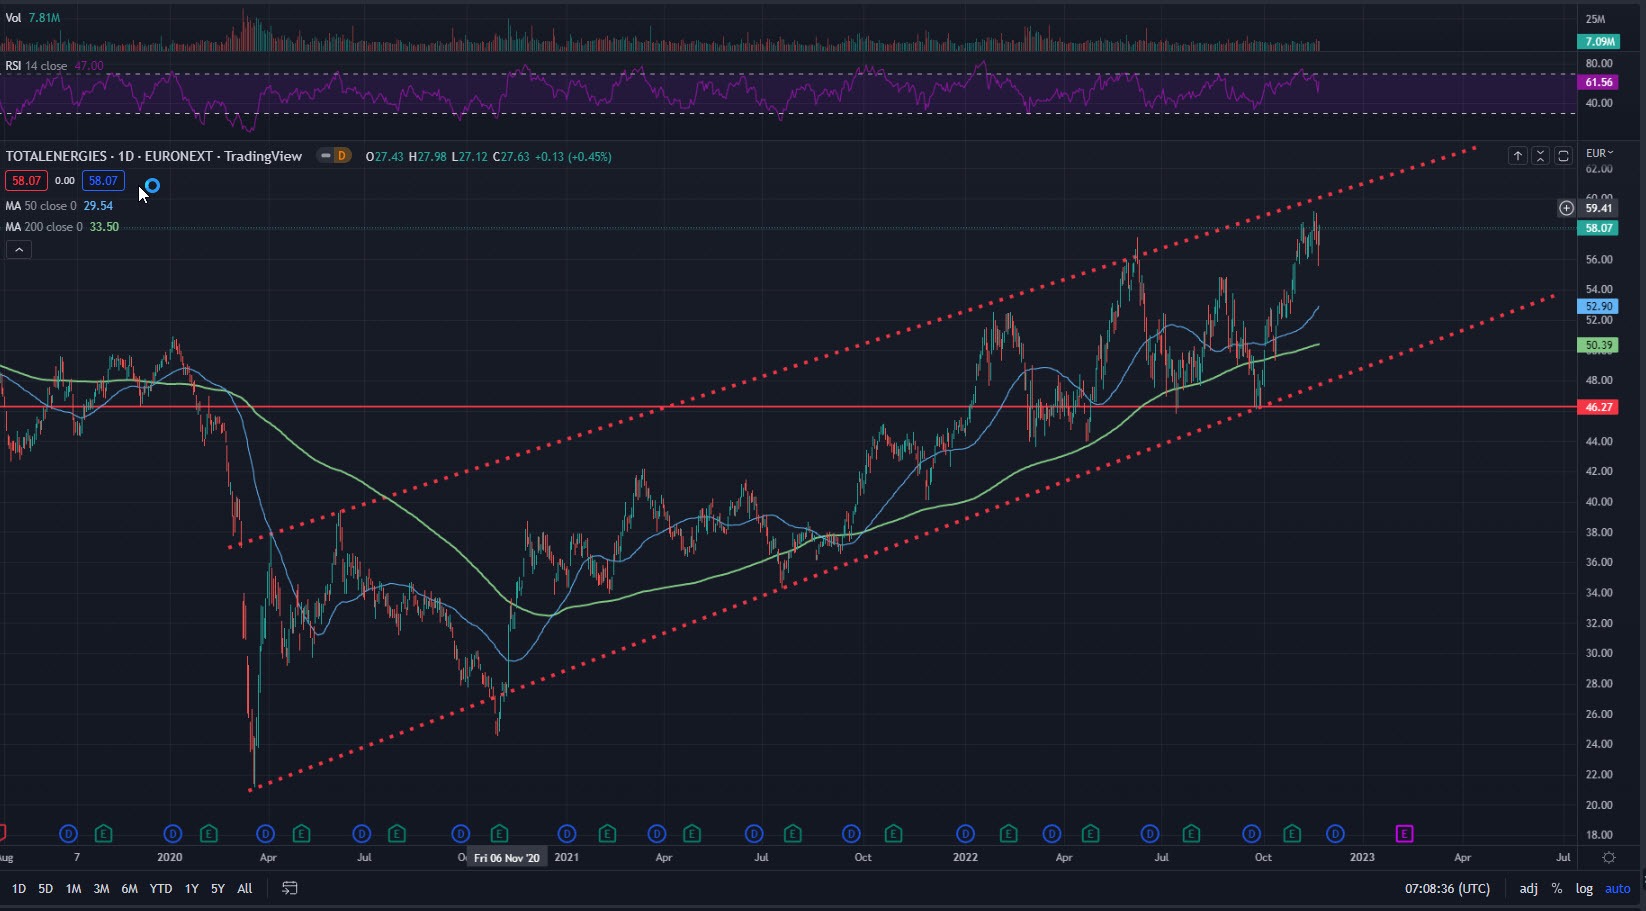Select the 3M time range
This screenshot has width=1646, height=911.
[101, 888]
